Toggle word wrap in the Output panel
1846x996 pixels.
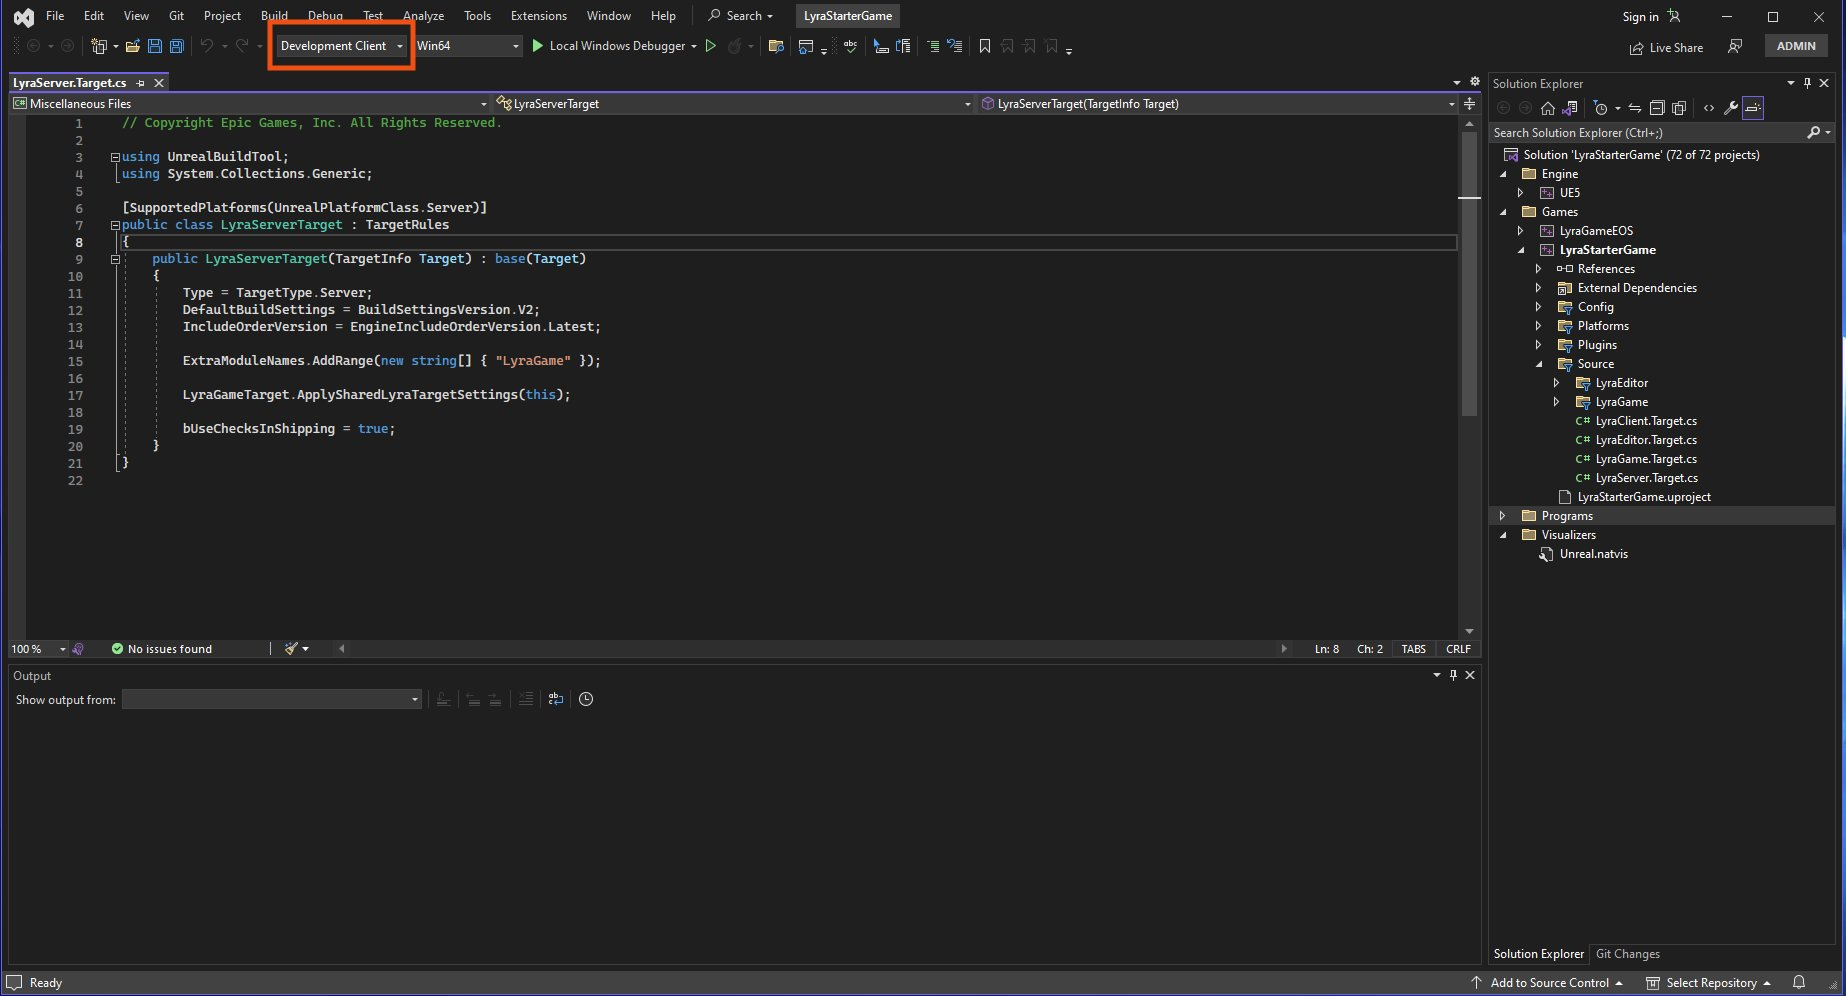coord(556,699)
